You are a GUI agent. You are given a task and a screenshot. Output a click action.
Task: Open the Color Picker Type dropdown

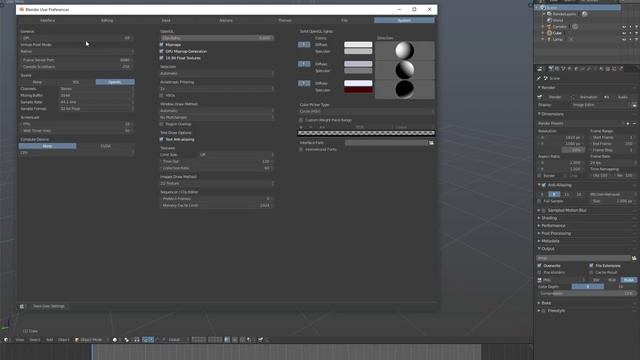[x=366, y=111]
